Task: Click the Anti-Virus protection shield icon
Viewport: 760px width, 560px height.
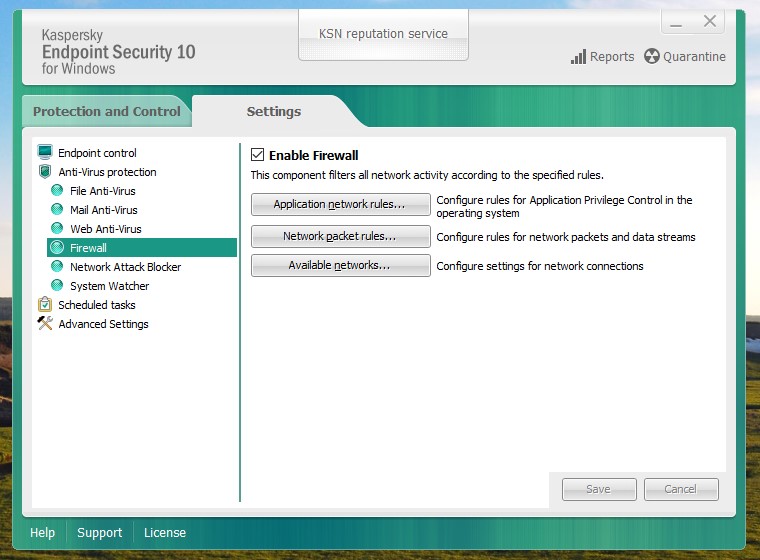Action: [45, 171]
